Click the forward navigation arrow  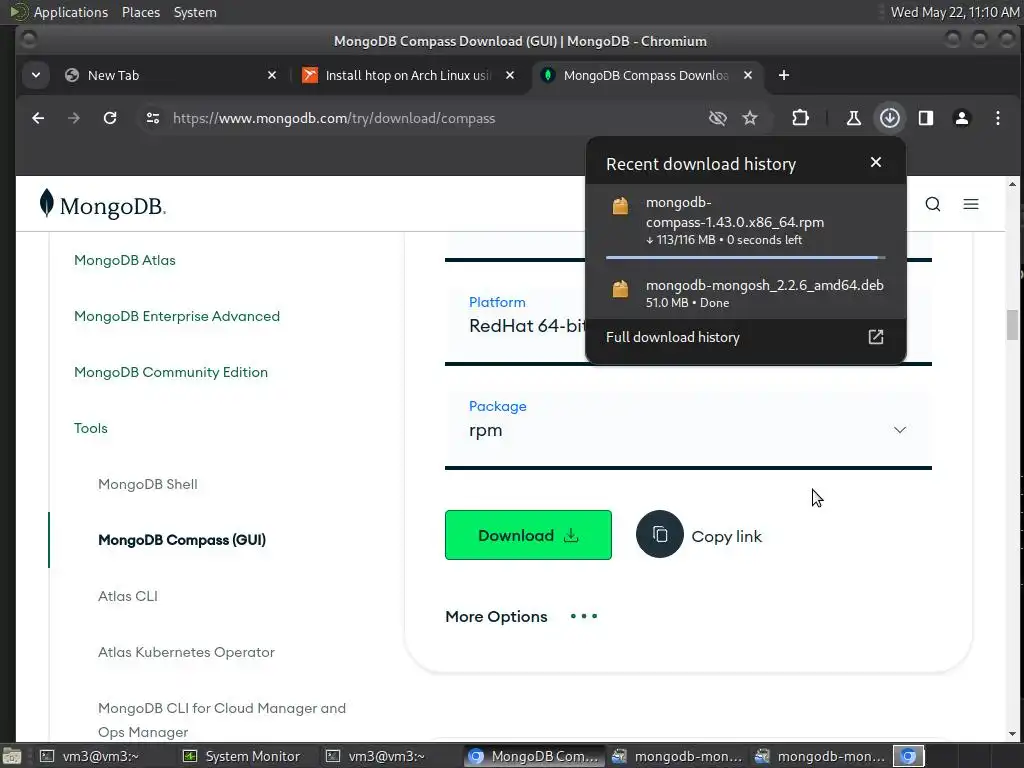[74, 118]
